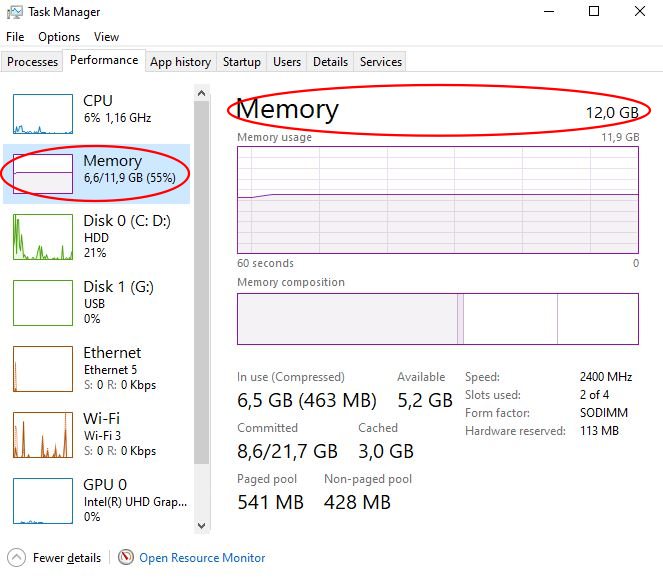The image size is (663, 578).
Task: Select the GPU 0 mini graph
Action: pos(43,501)
